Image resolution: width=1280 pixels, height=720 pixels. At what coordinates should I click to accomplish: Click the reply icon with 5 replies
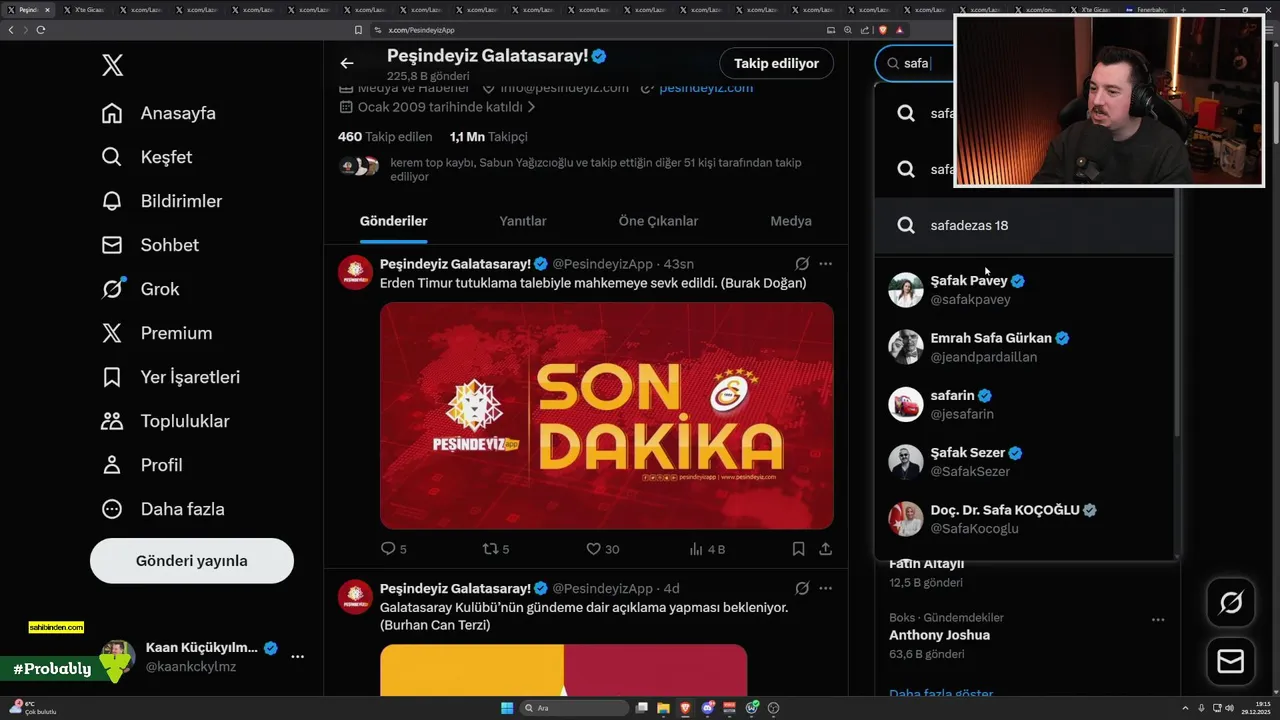click(x=388, y=549)
